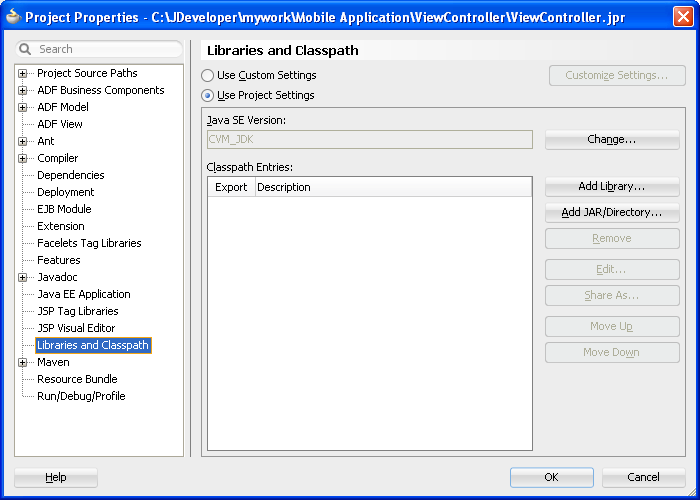Open the Deployment category
Viewport: 700px width, 500px height.
pos(65,192)
